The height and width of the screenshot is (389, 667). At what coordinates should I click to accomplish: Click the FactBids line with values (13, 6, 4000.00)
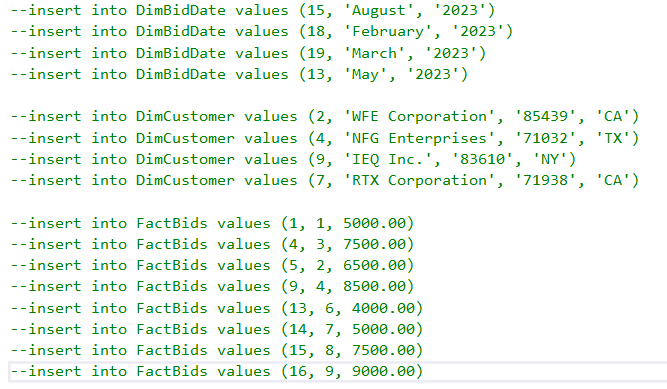click(x=217, y=308)
